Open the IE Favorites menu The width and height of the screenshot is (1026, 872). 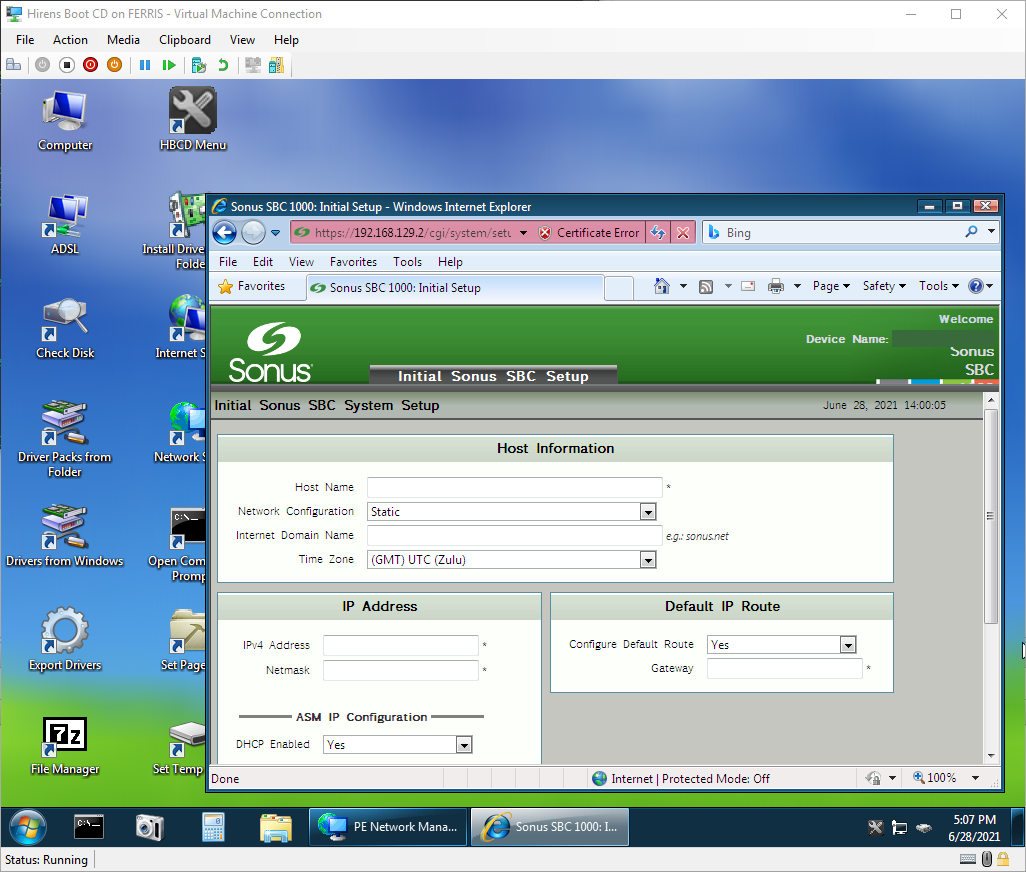353,262
